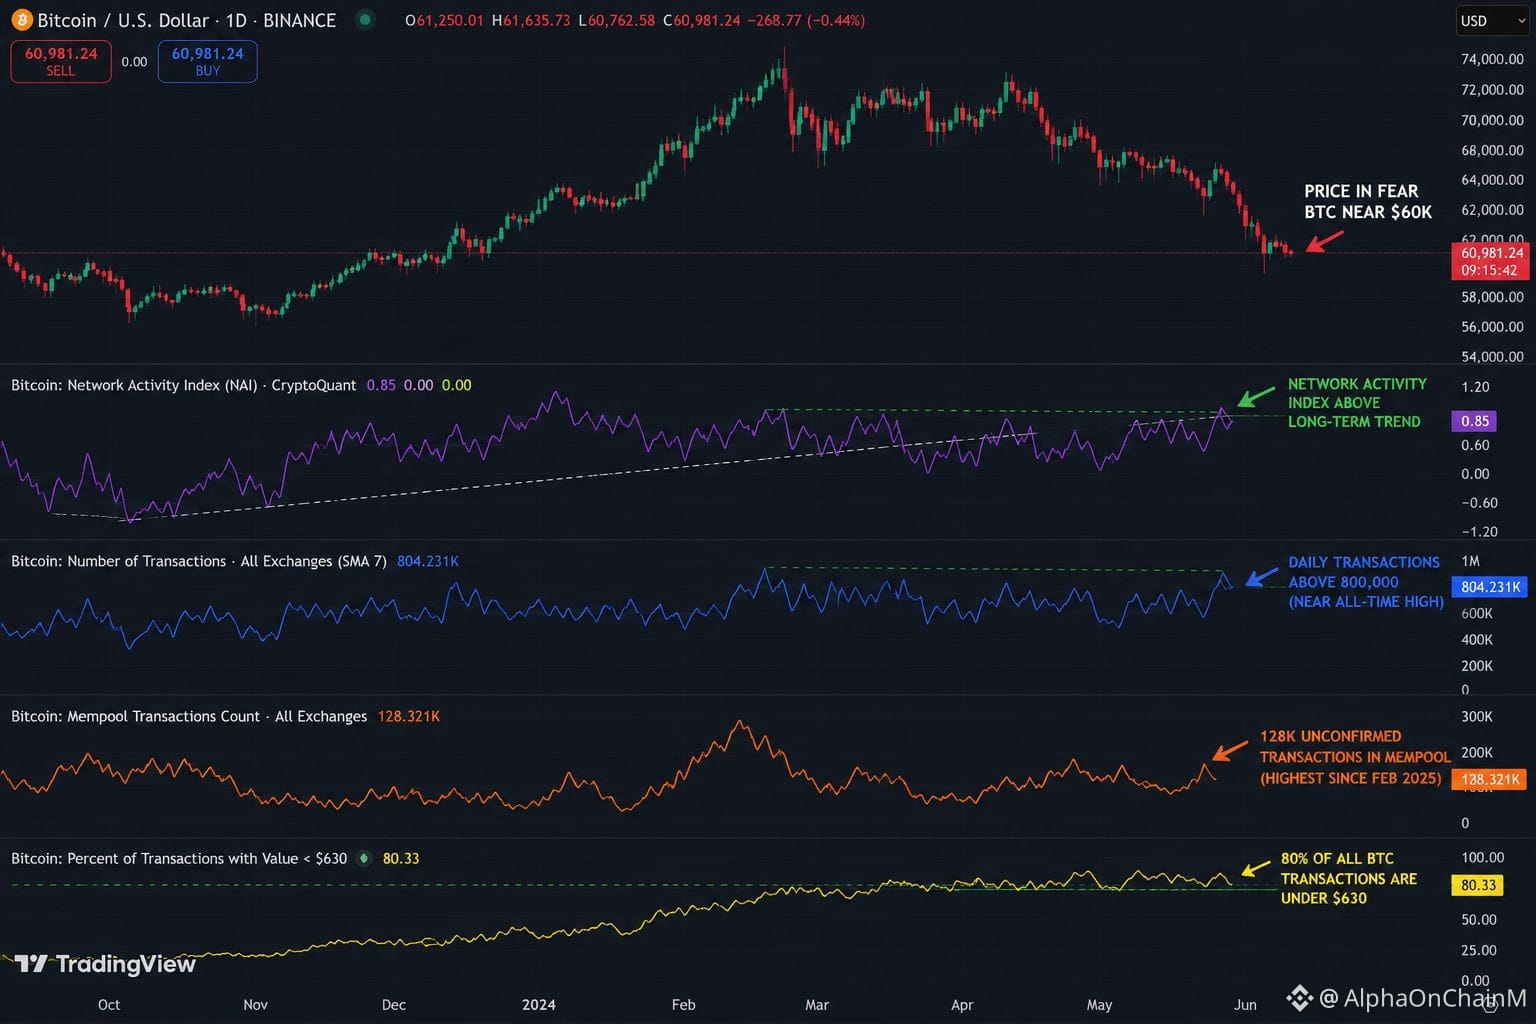This screenshot has height=1024, width=1536.
Task: Click the 600K label on transactions scale
Action: [x=1477, y=613]
